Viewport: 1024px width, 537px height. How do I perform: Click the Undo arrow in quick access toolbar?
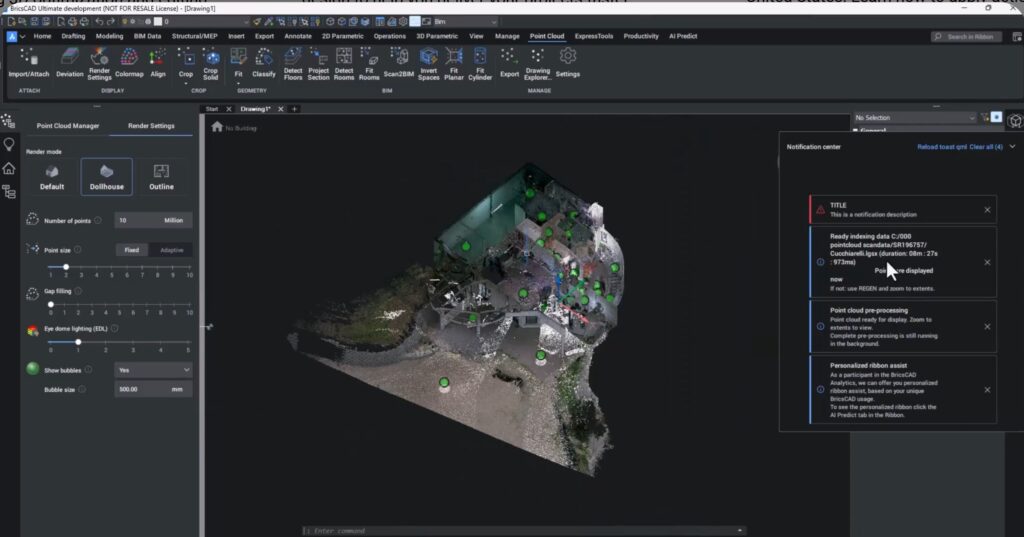click(99, 22)
